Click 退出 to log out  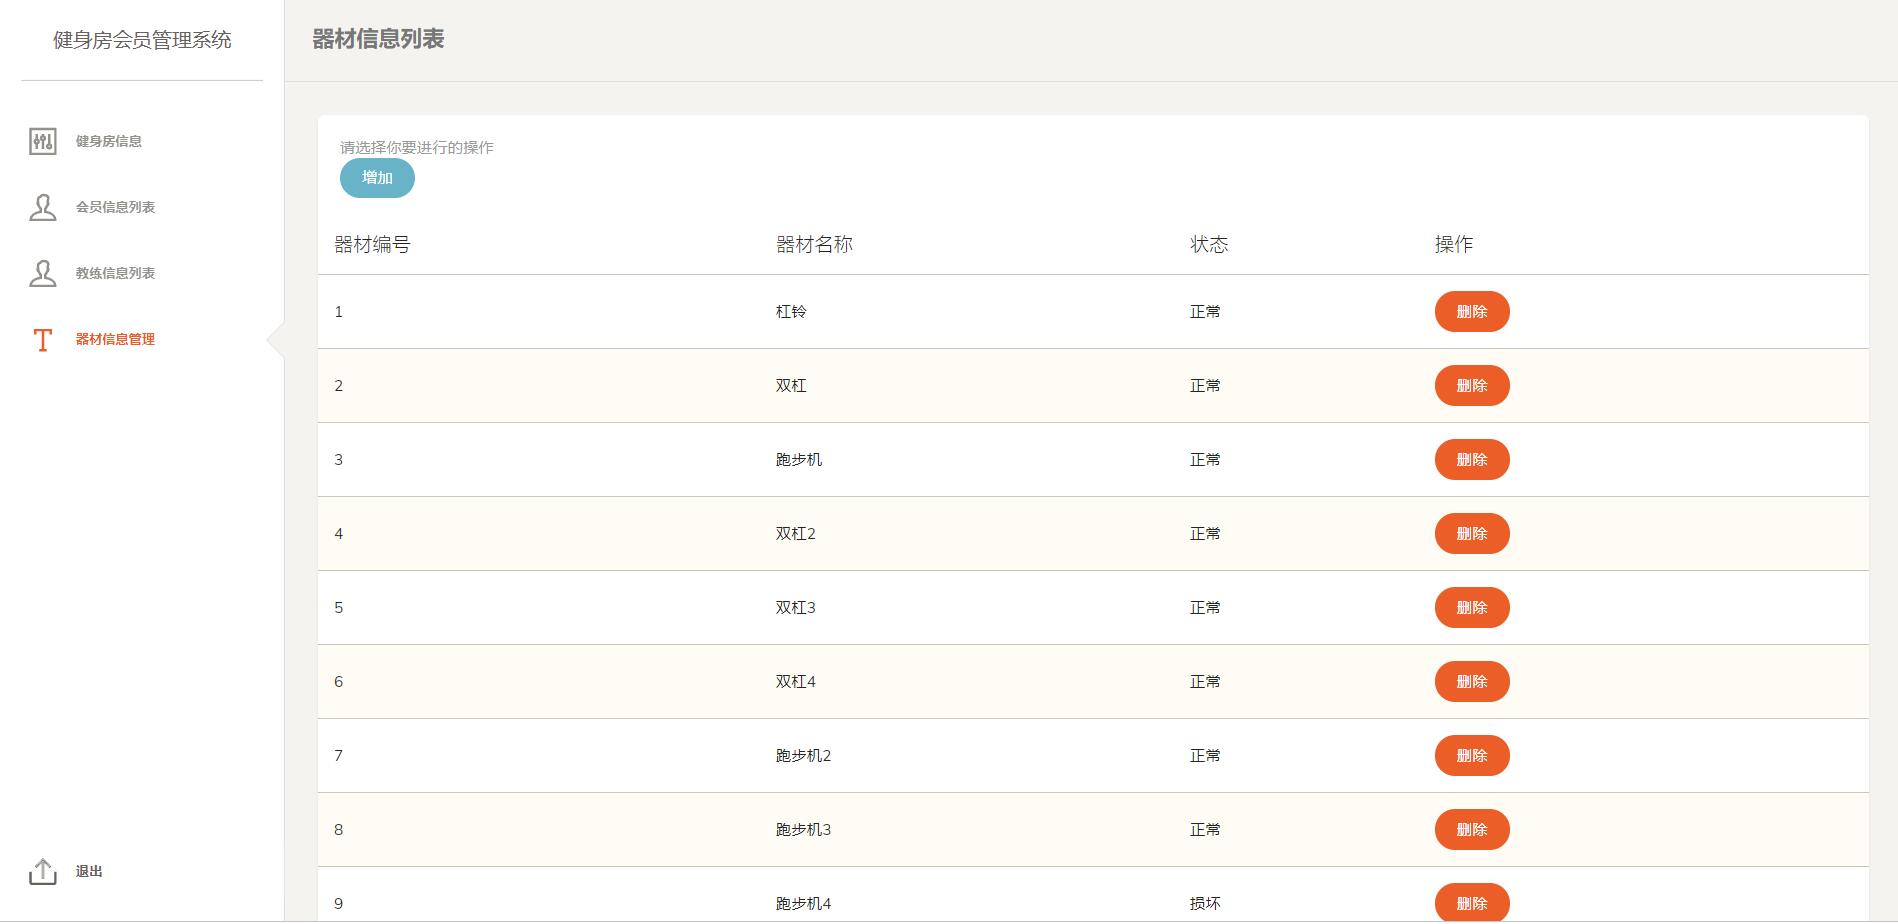click(89, 871)
